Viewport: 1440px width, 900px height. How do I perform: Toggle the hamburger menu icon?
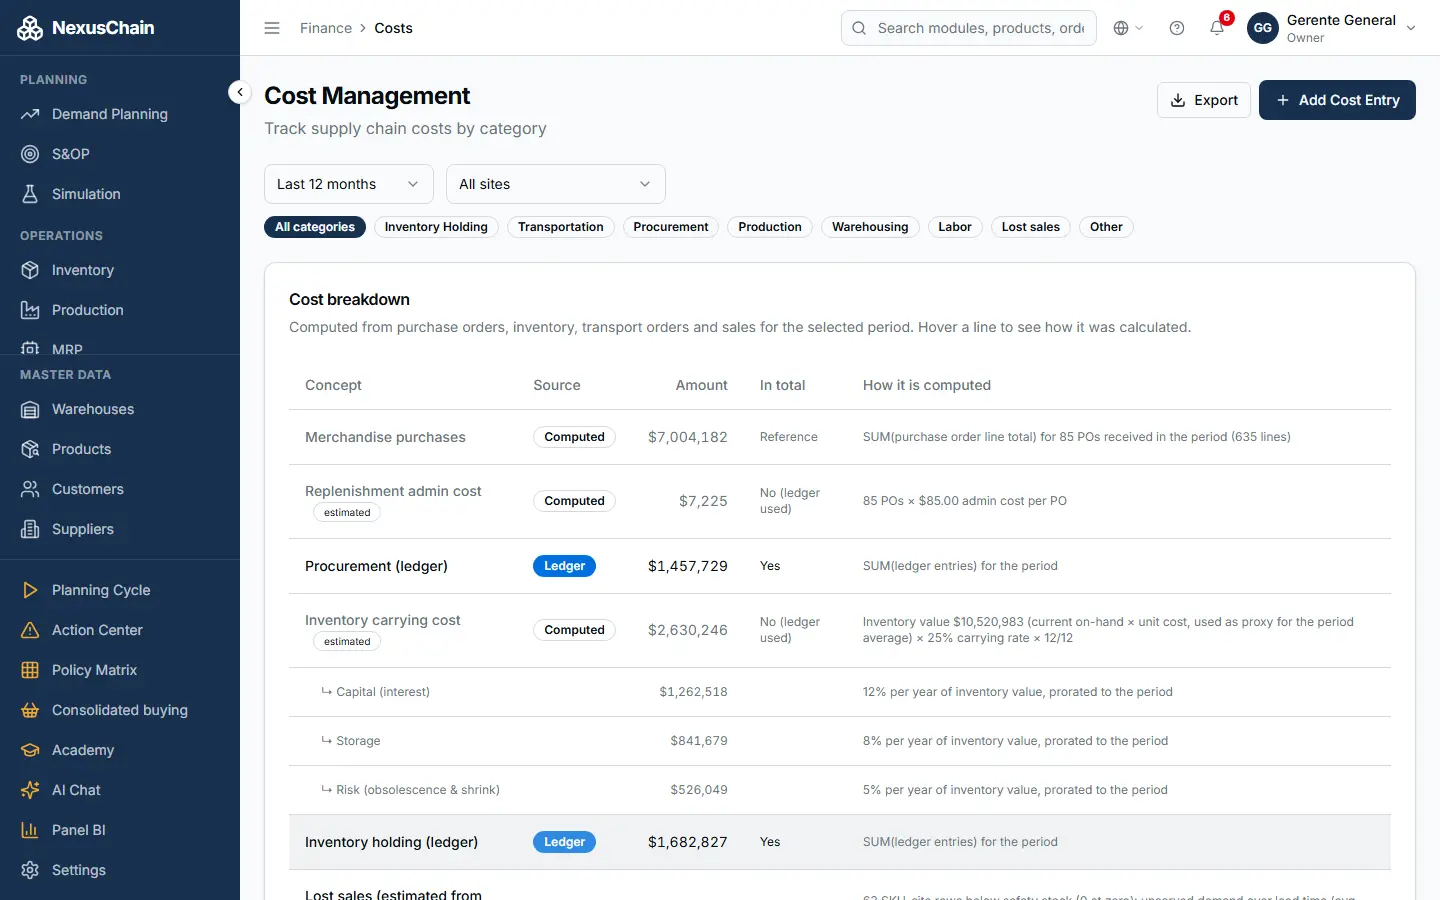click(x=272, y=28)
